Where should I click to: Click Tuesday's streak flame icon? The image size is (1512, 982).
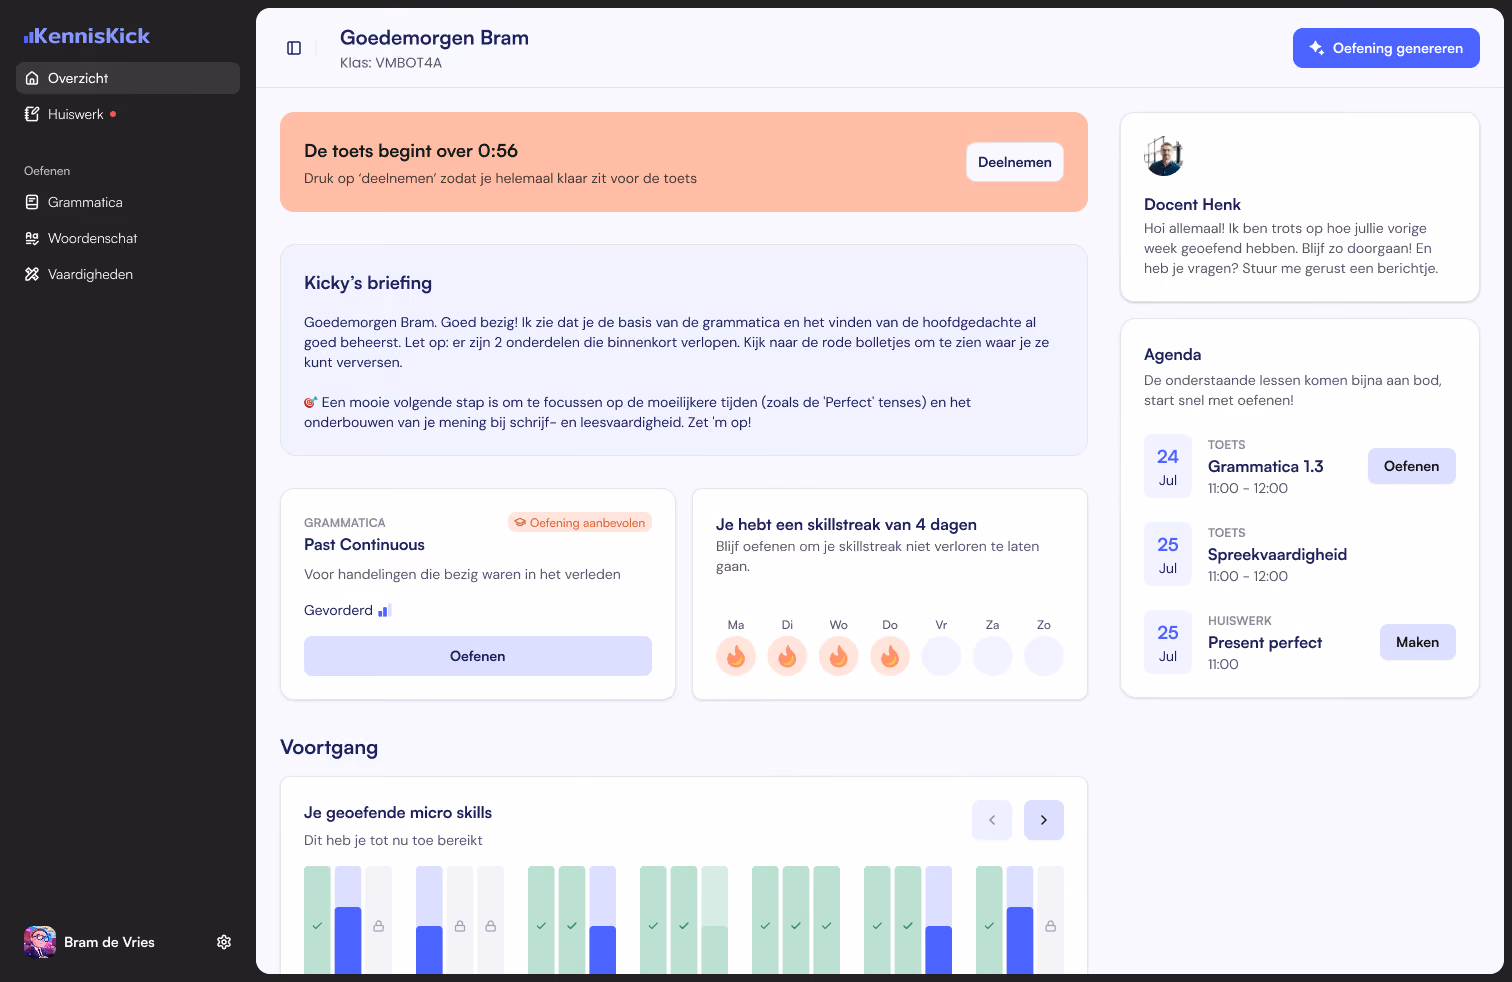(x=787, y=656)
